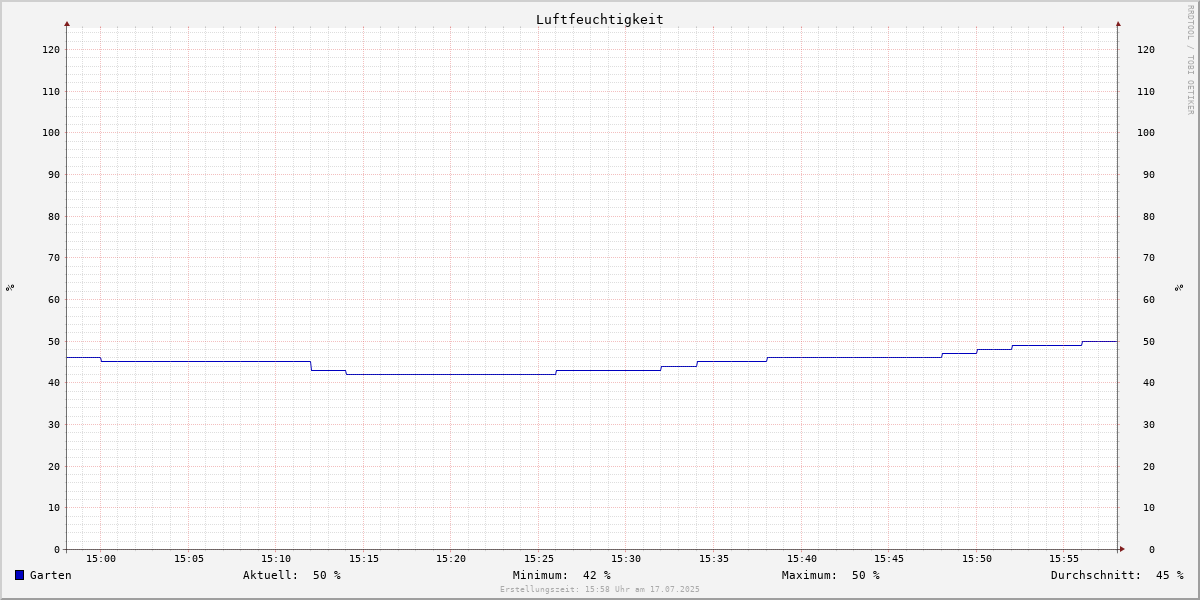Click the 15:15 time axis label
Viewport: 1200px width, 600px height.
(364, 559)
